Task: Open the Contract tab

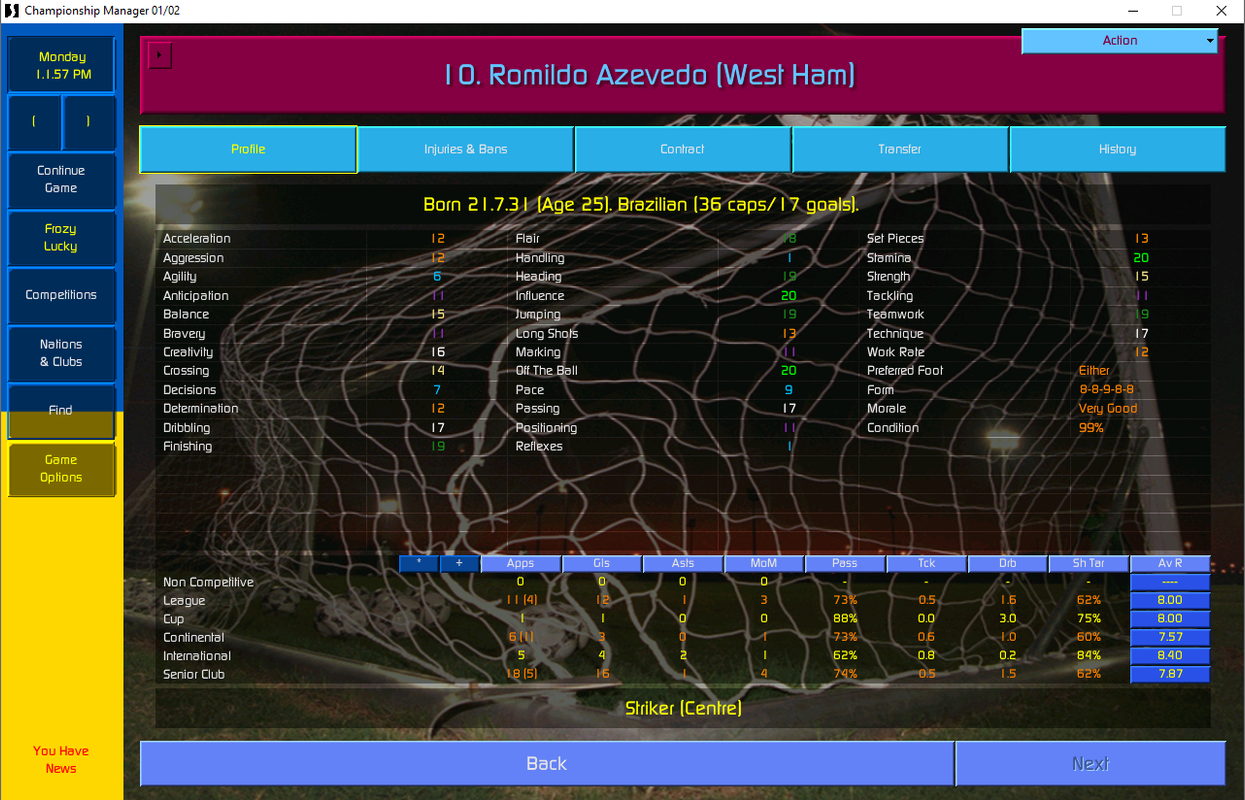Action: coord(683,149)
